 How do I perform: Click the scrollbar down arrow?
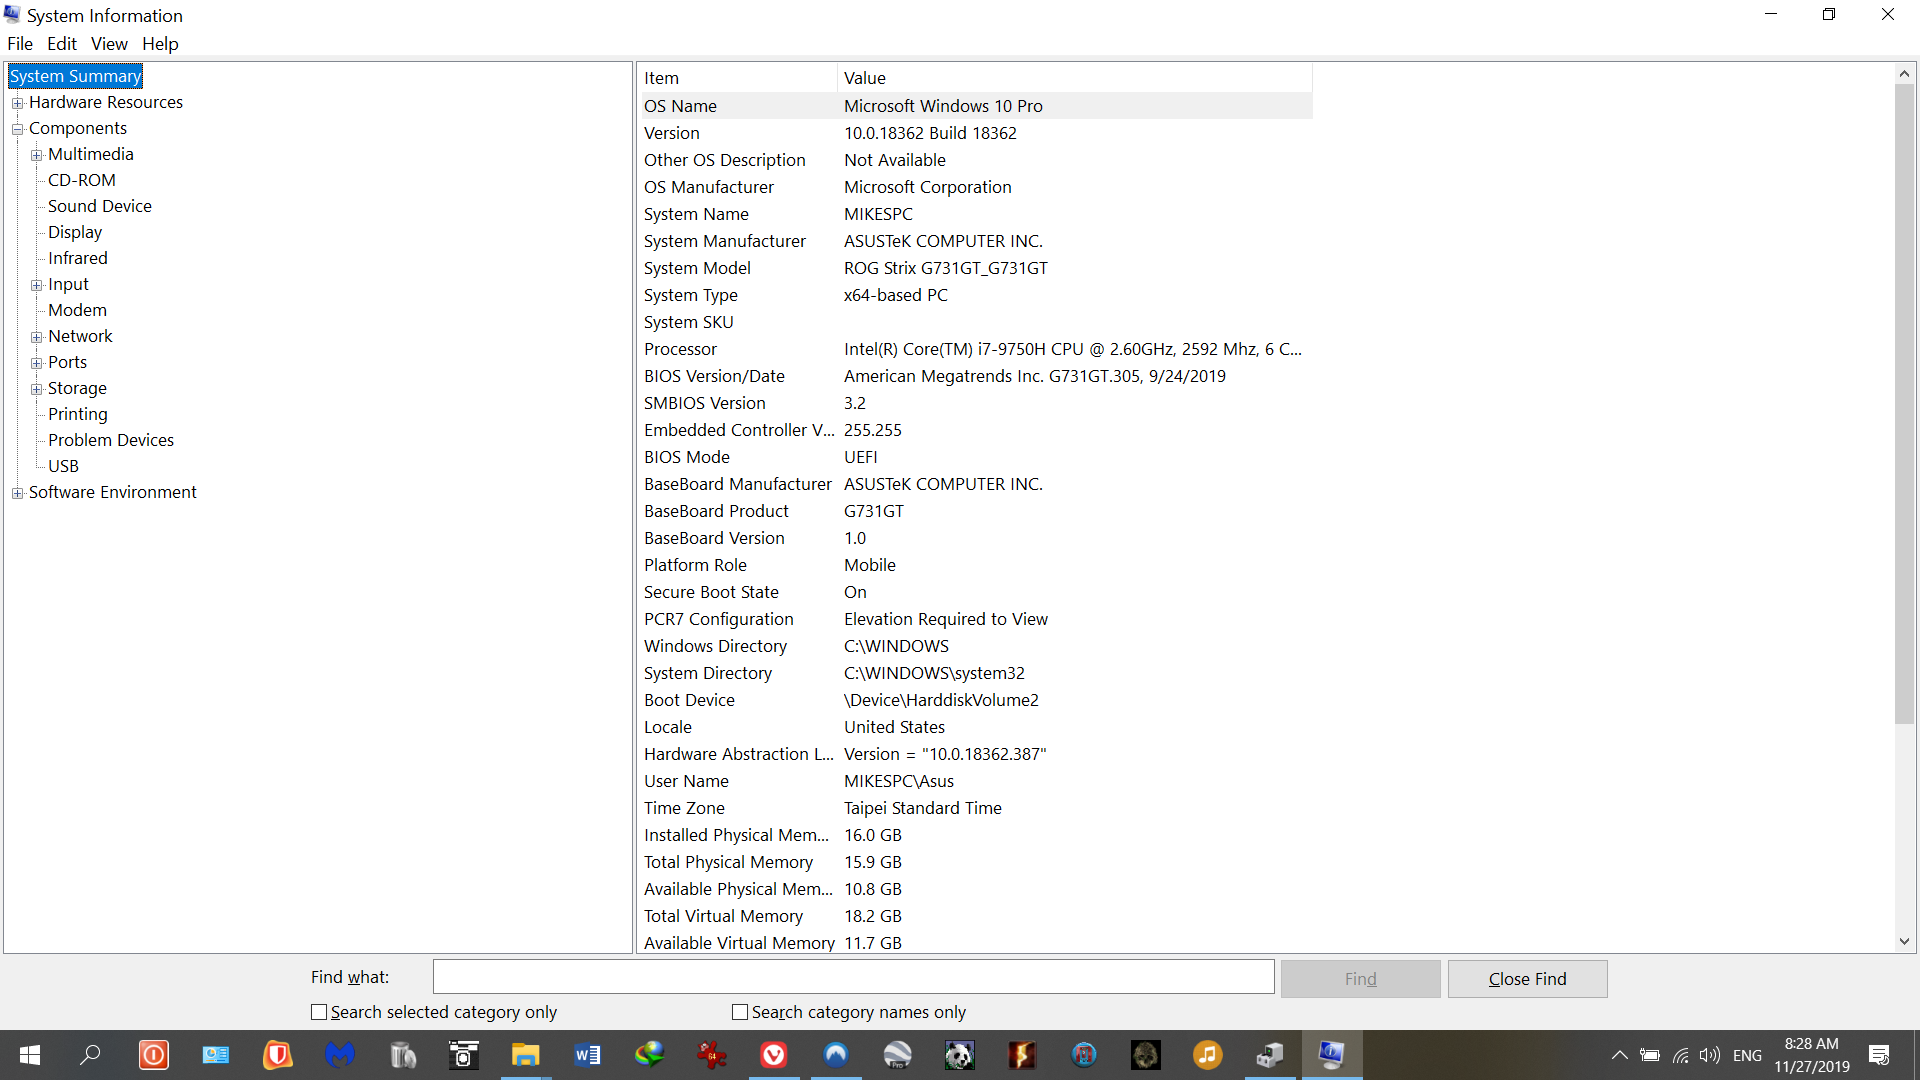click(x=1904, y=941)
